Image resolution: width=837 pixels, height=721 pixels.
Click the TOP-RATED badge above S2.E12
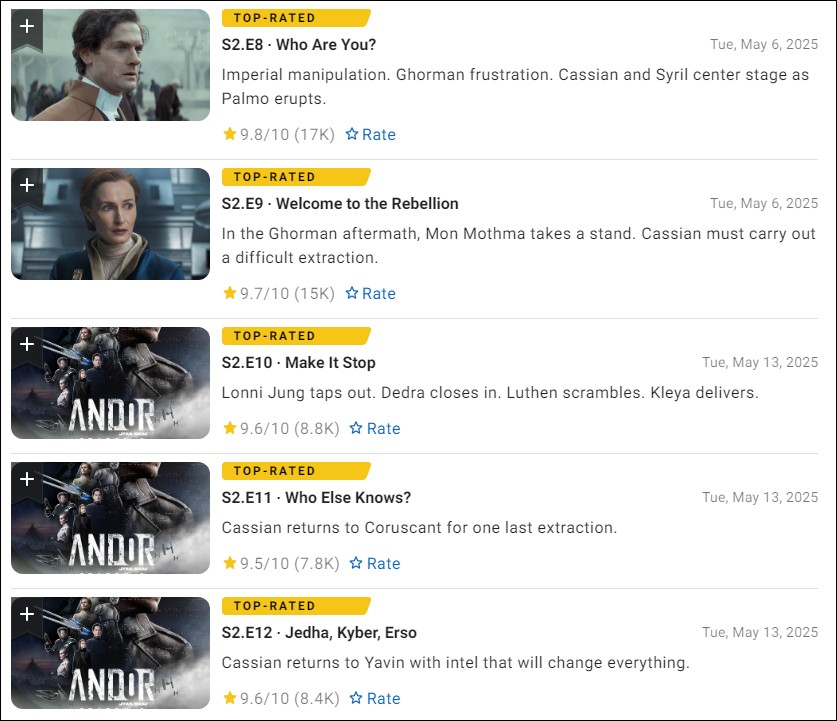296,606
